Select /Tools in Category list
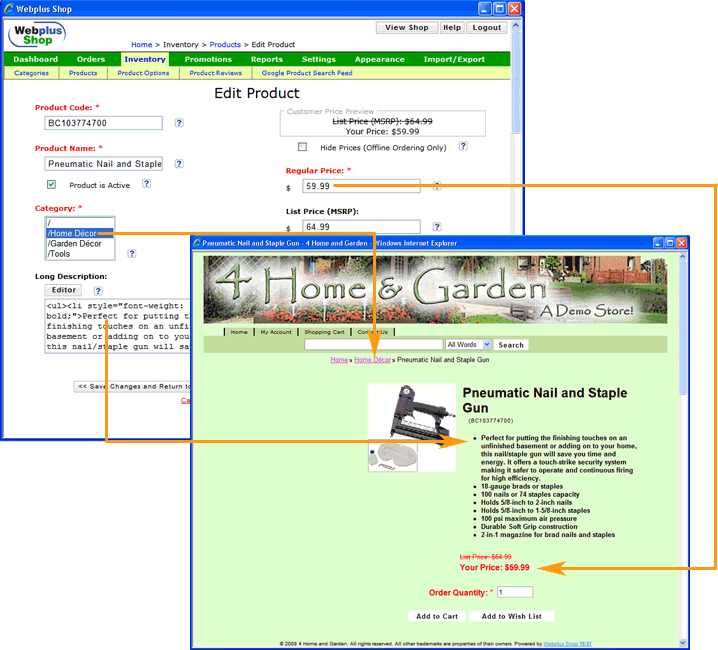This screenshot has height=650, width=718. point(80,253)
